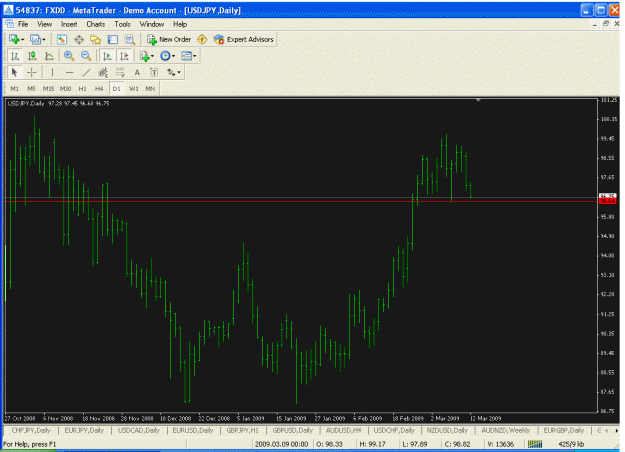Open the Data Window crosshair-target icon
The width and height of the screenshot is (625, 452).
(79, 39)
